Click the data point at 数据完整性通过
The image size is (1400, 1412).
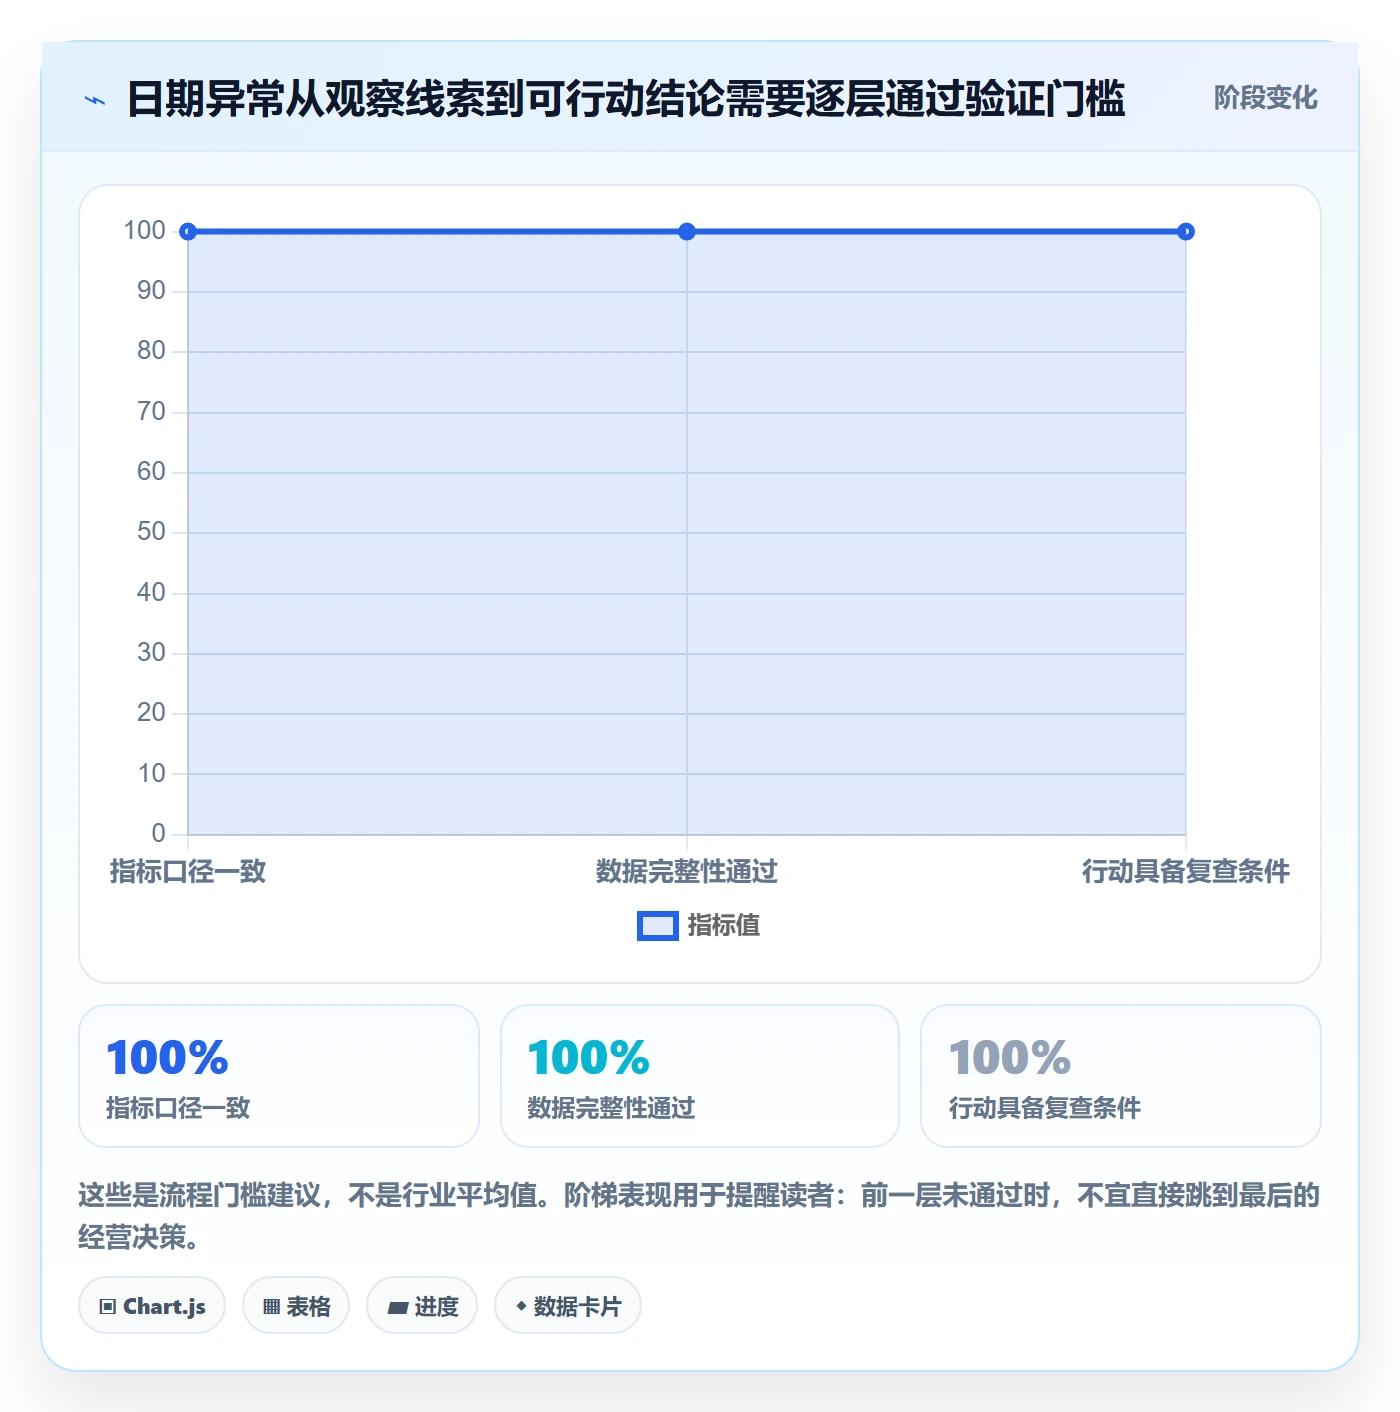pos(687,232)
